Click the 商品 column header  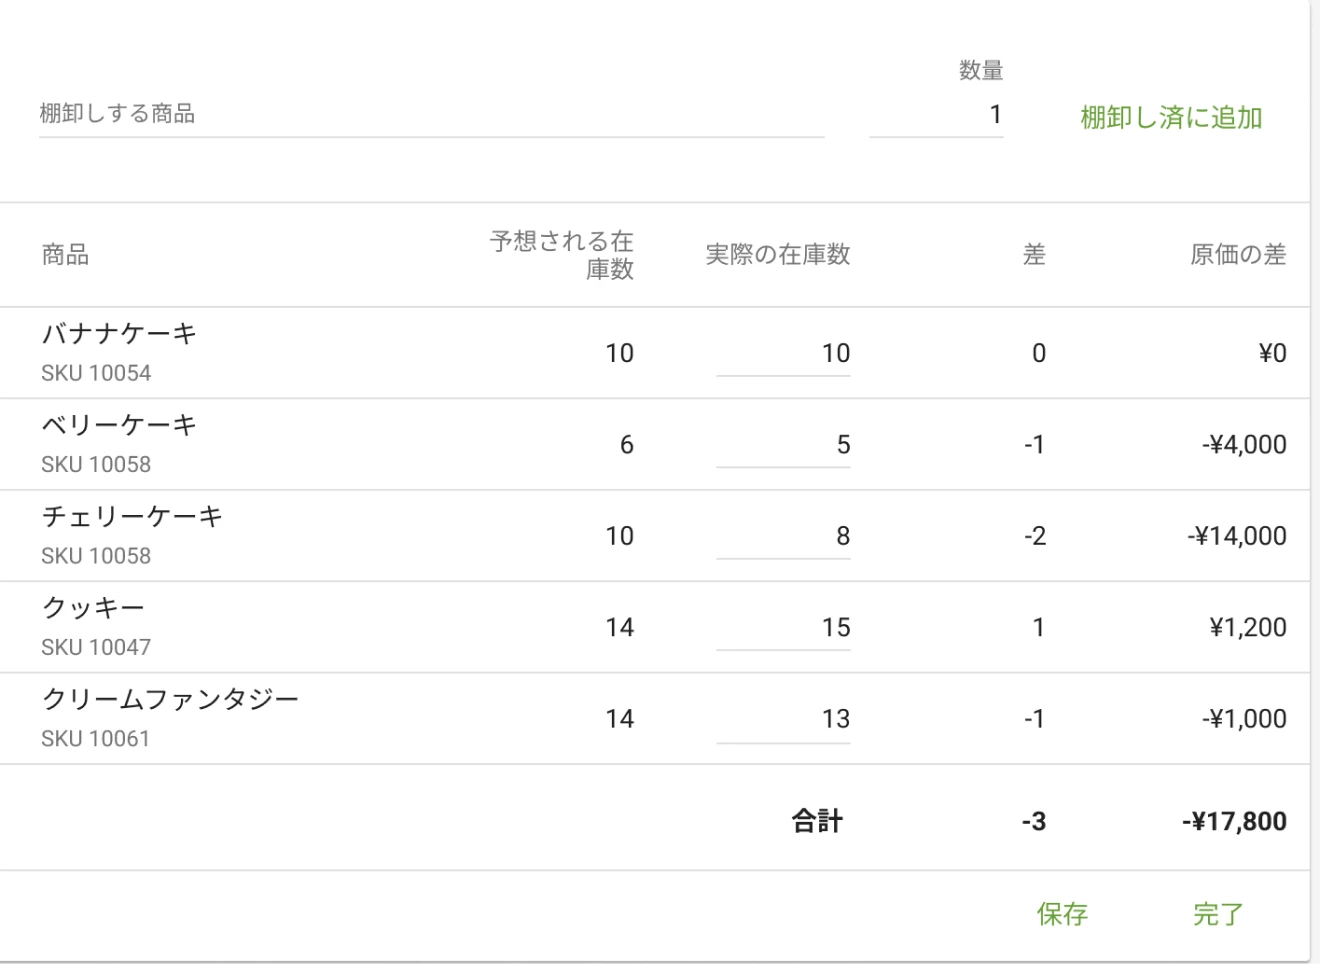[65, 256]
